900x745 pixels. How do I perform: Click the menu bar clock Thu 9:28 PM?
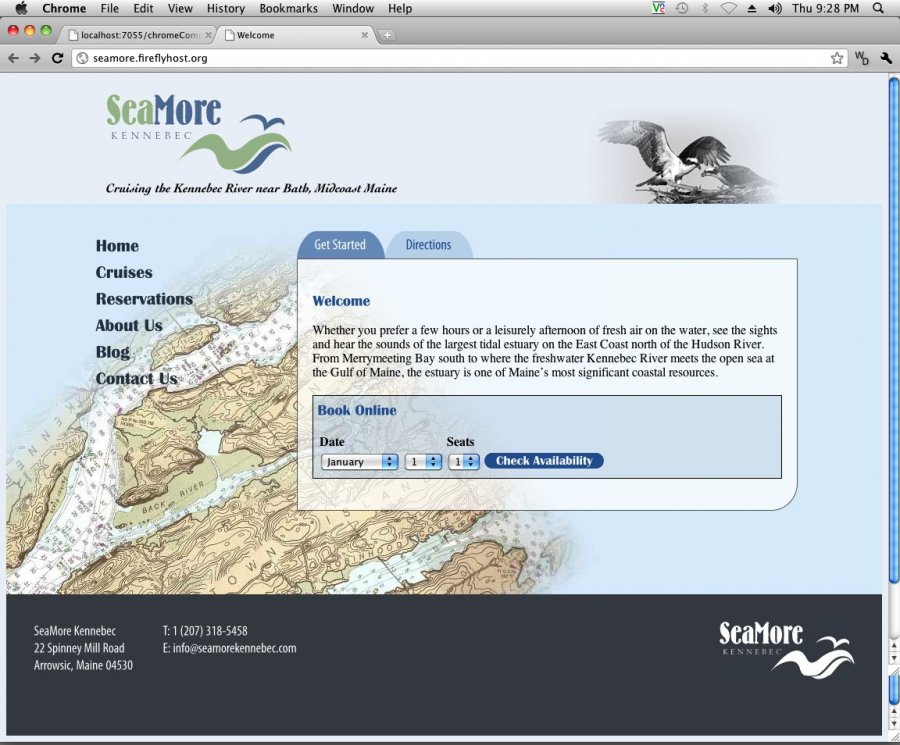tap(825, 8)
